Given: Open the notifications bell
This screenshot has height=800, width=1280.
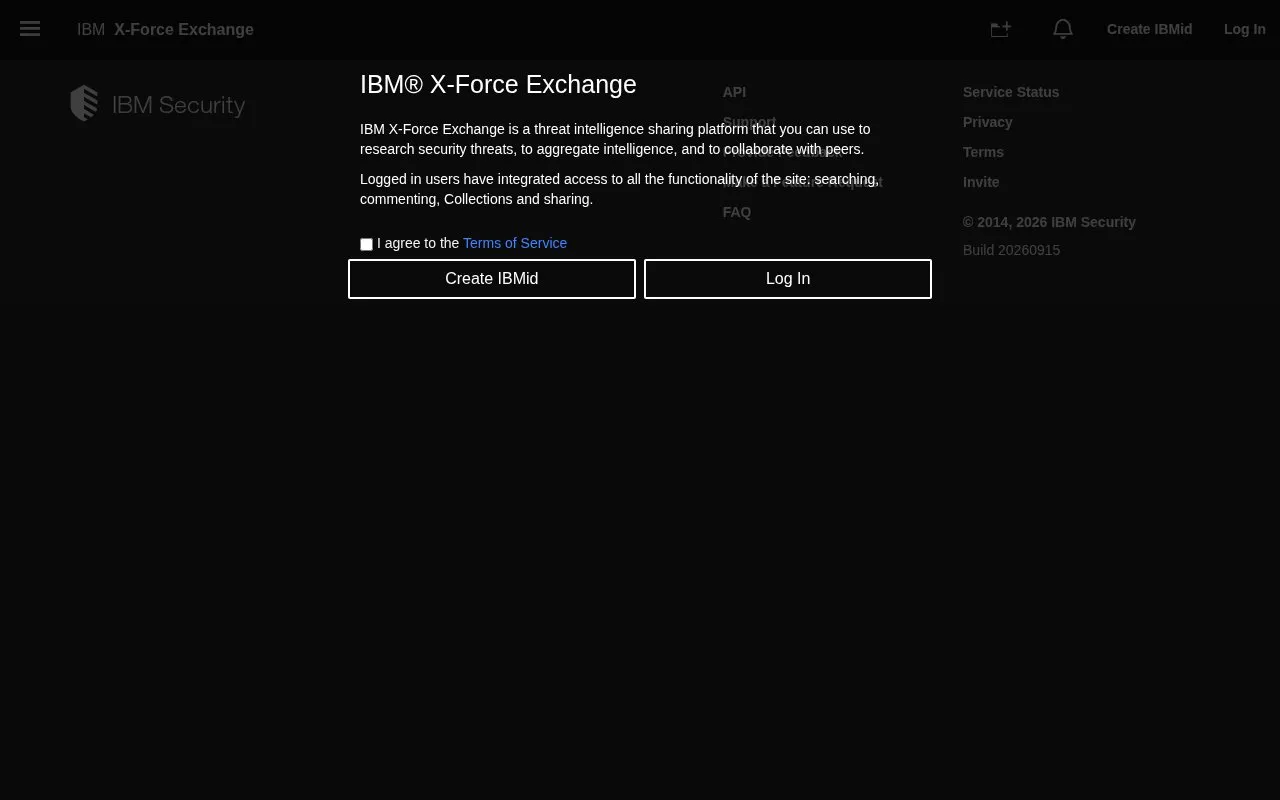Looking at the screenshot, I should [1063, 29].
